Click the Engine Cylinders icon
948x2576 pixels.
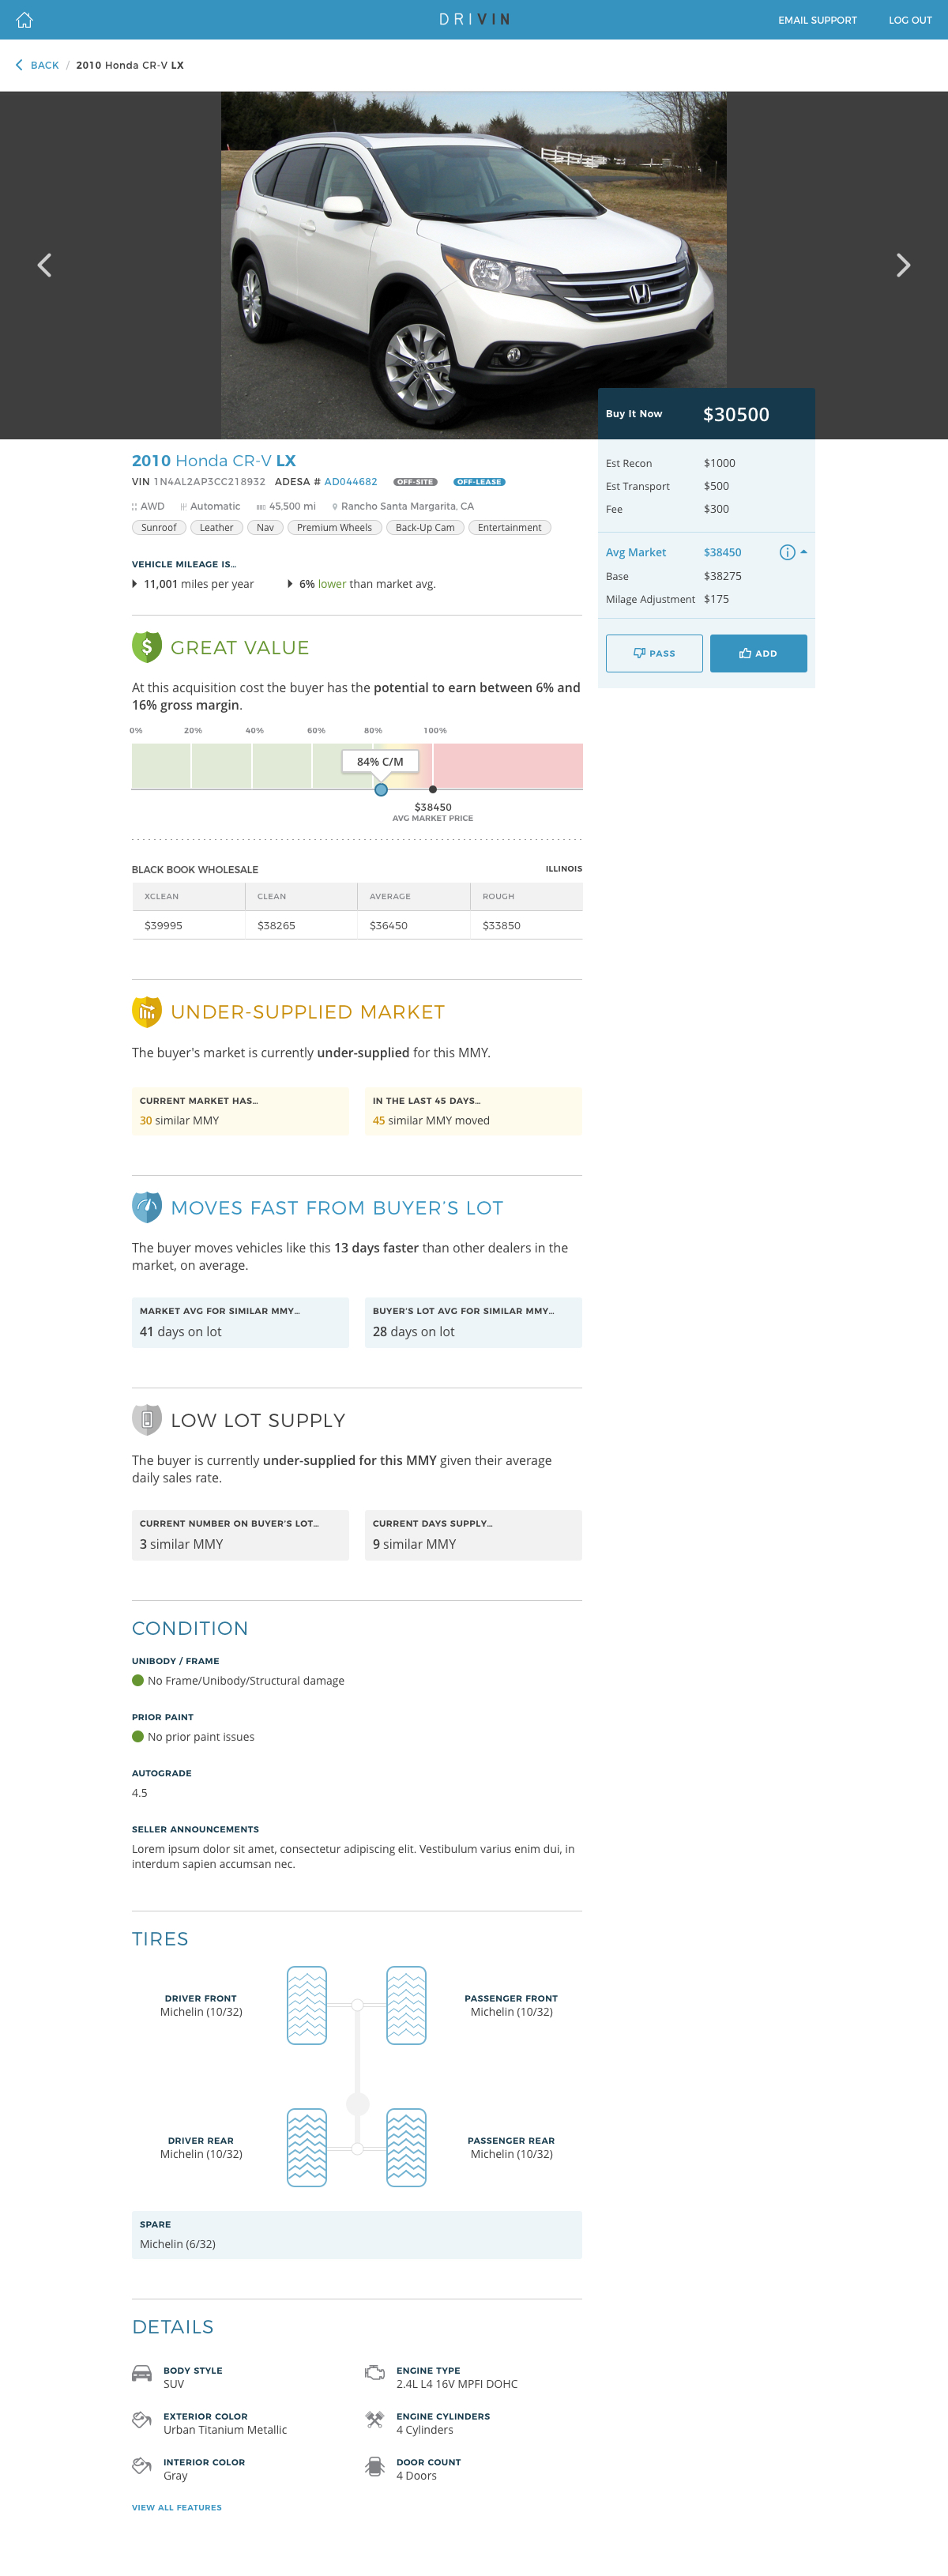pos(375,2420)
